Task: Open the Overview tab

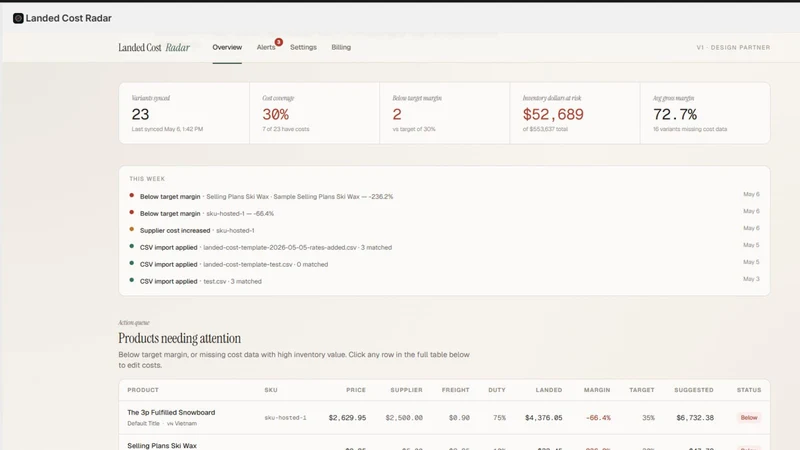Action: coord(227,47)
